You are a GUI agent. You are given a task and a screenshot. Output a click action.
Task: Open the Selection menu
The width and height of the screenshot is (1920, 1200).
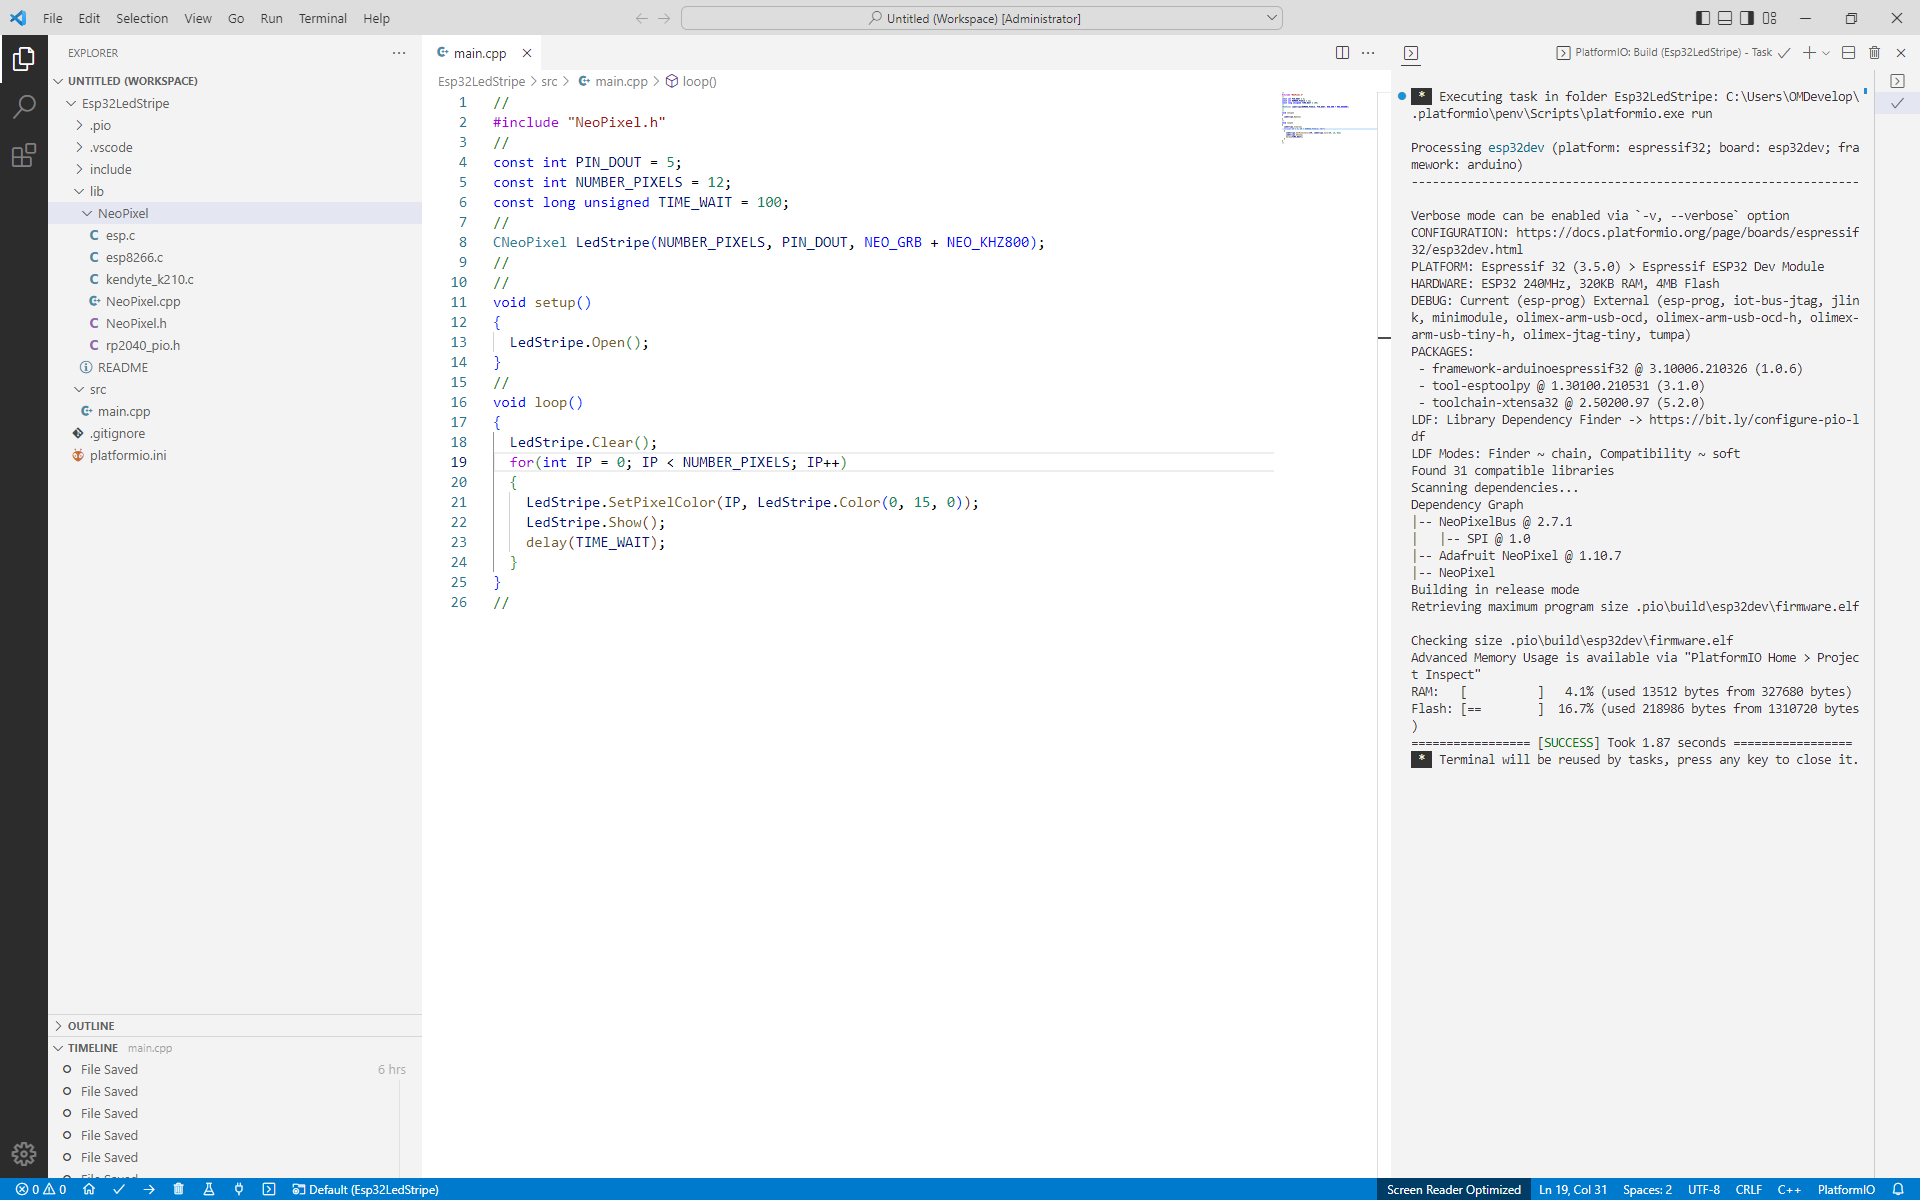point(142,18)
